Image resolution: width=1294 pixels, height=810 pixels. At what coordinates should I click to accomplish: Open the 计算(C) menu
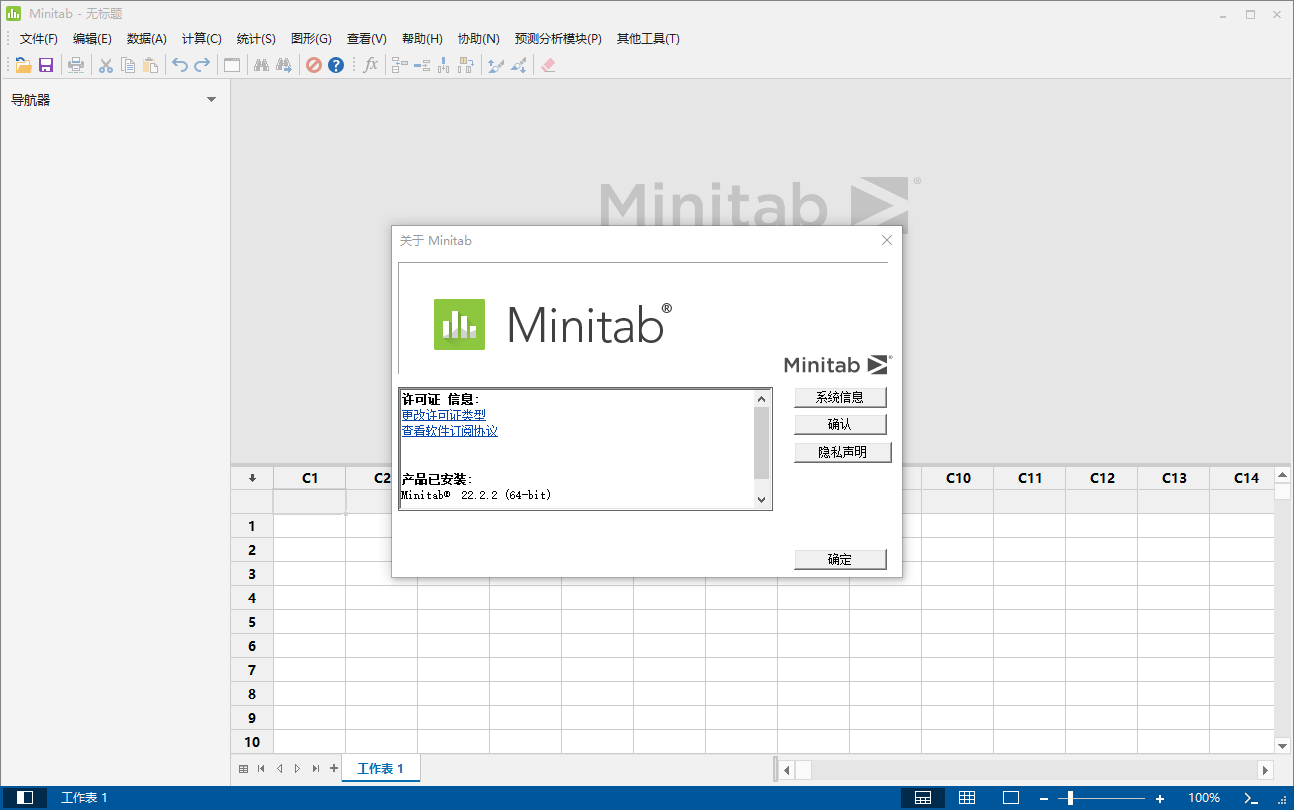pos(202,39)
